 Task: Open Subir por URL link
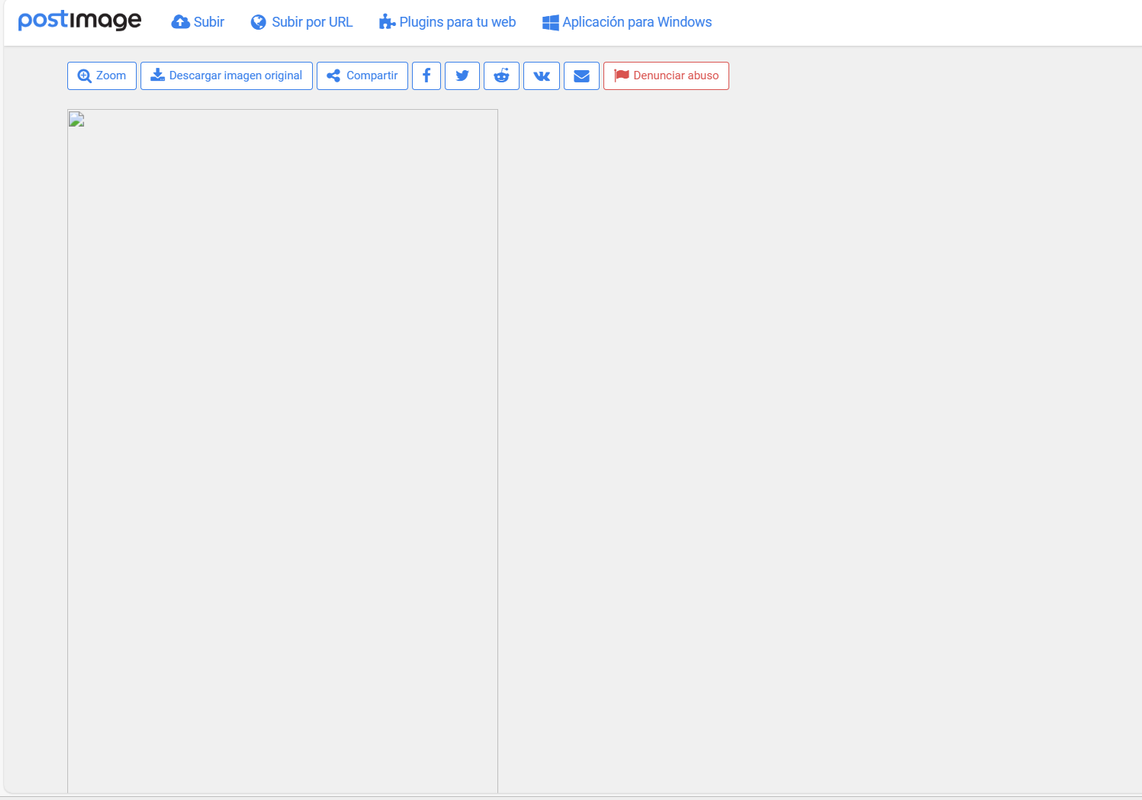pos(302,22)
